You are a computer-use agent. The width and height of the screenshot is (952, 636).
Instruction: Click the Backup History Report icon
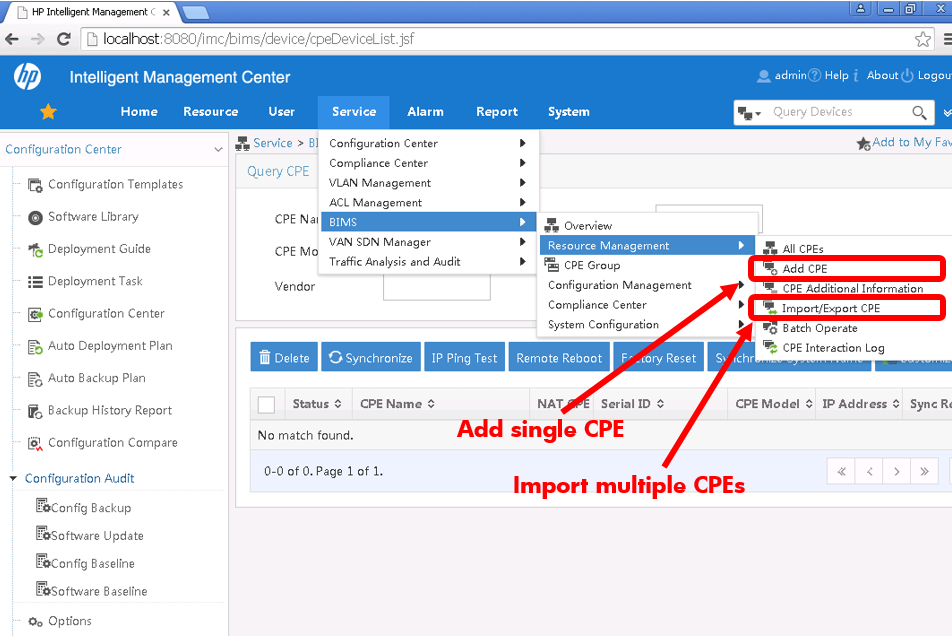pos(35,411)
